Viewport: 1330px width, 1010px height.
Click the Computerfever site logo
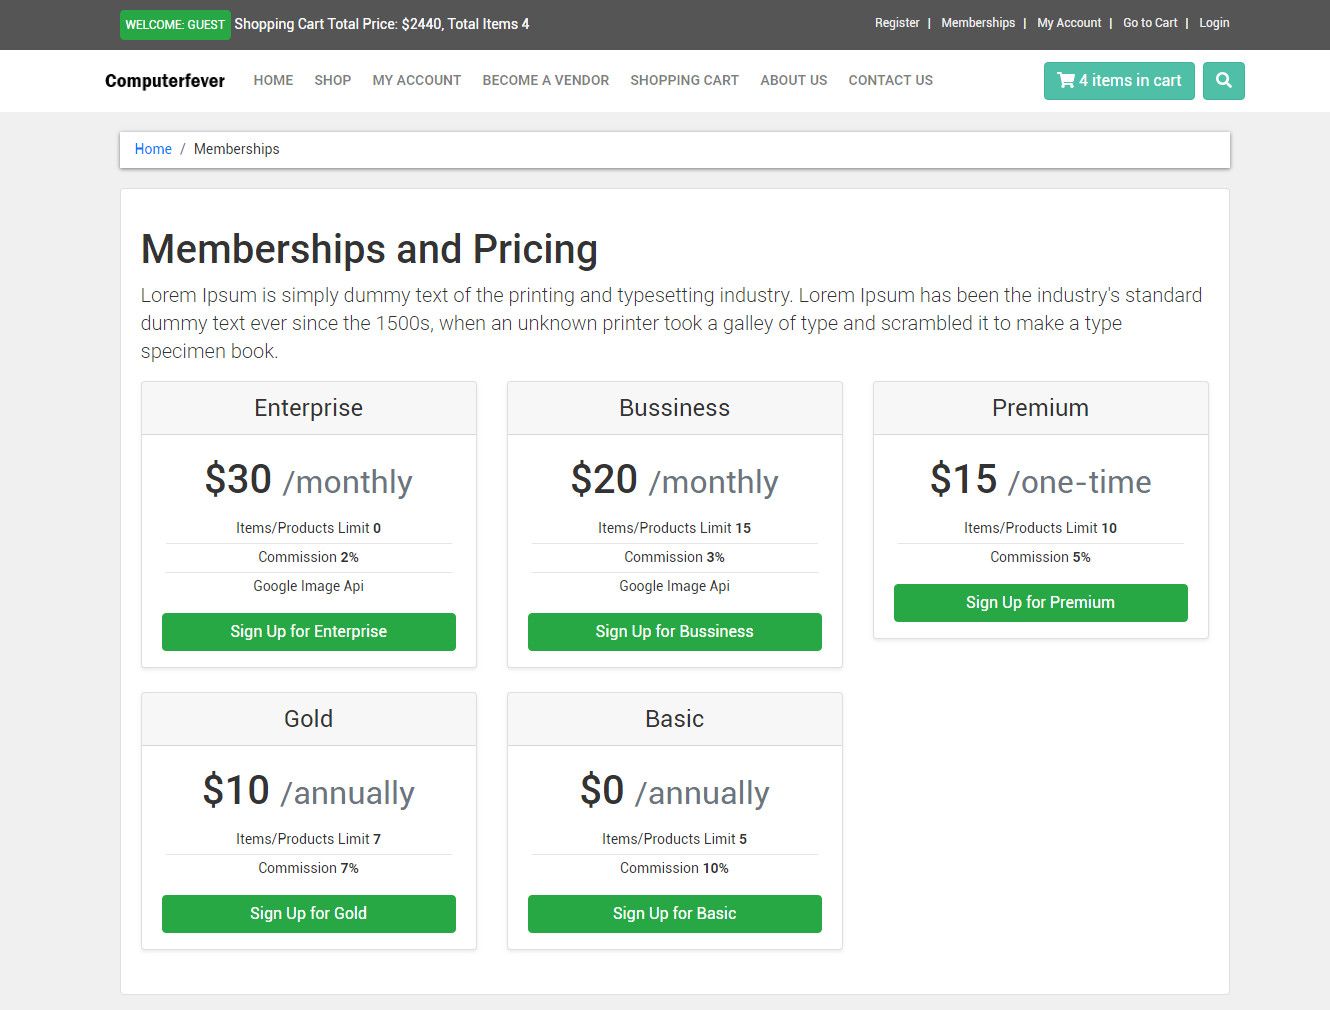click(165, 81)
